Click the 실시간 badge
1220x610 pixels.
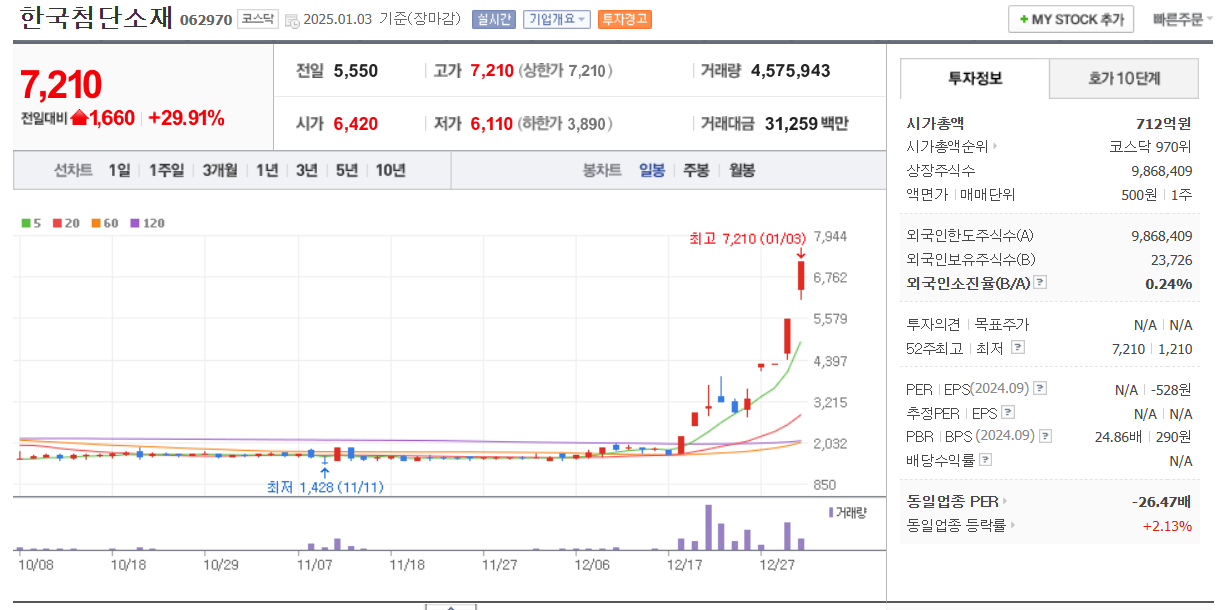tap(494, 19)
